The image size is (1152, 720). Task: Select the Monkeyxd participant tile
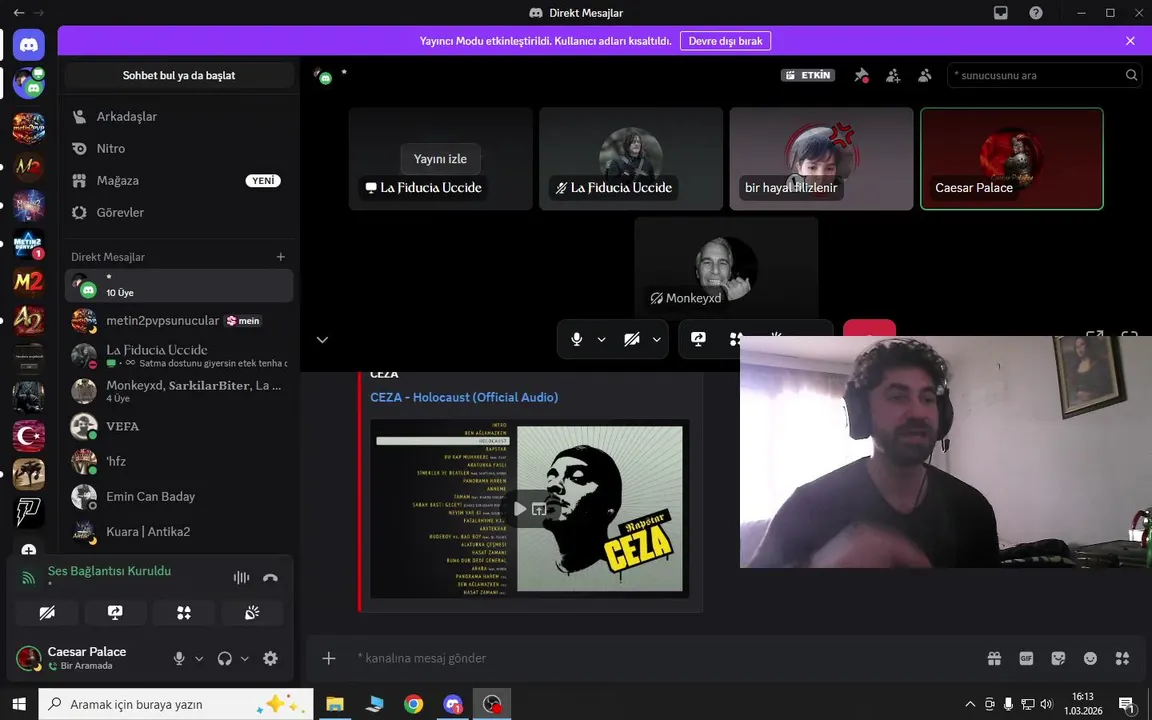point(726,267)
